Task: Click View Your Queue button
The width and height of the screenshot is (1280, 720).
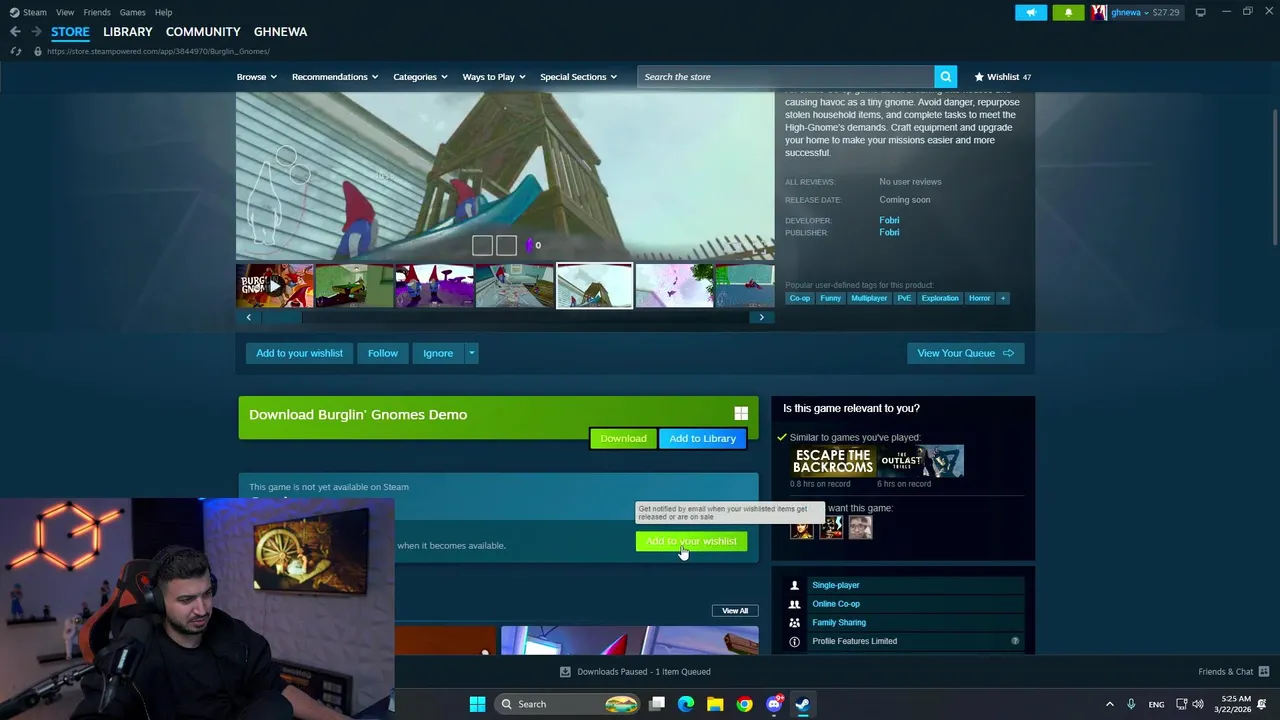Action: pyautogui.click(x=965, y=353)
